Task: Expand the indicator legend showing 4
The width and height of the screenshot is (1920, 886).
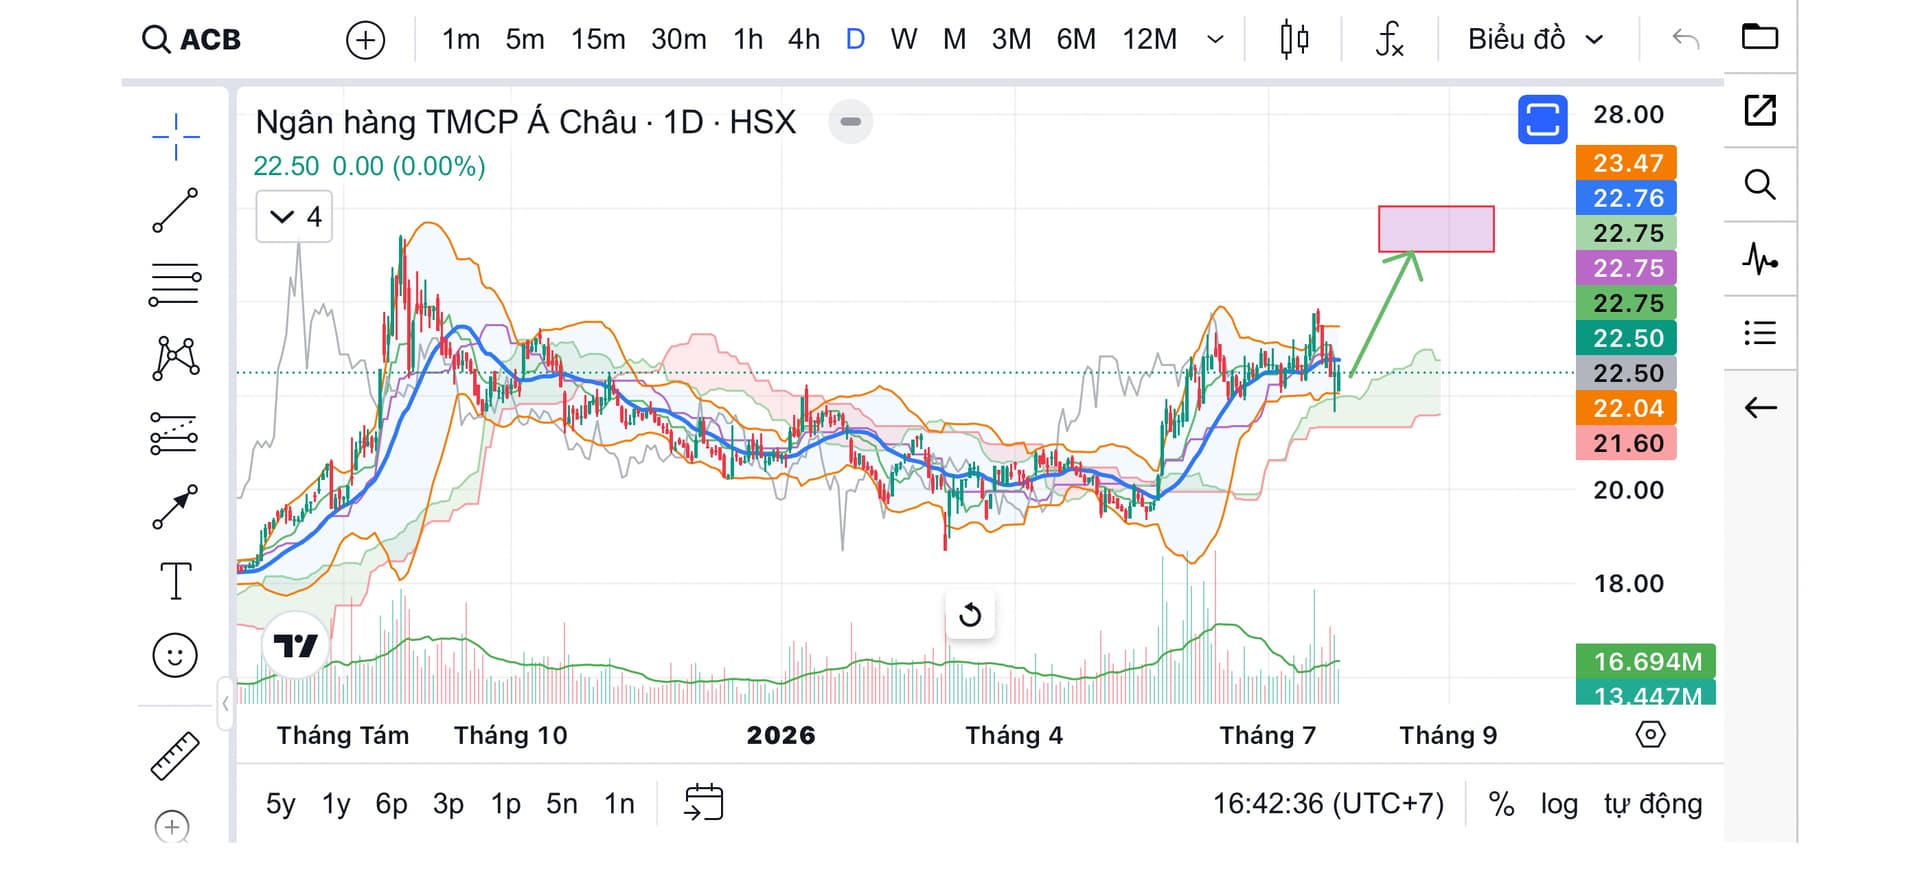Action: pos(294,217)
